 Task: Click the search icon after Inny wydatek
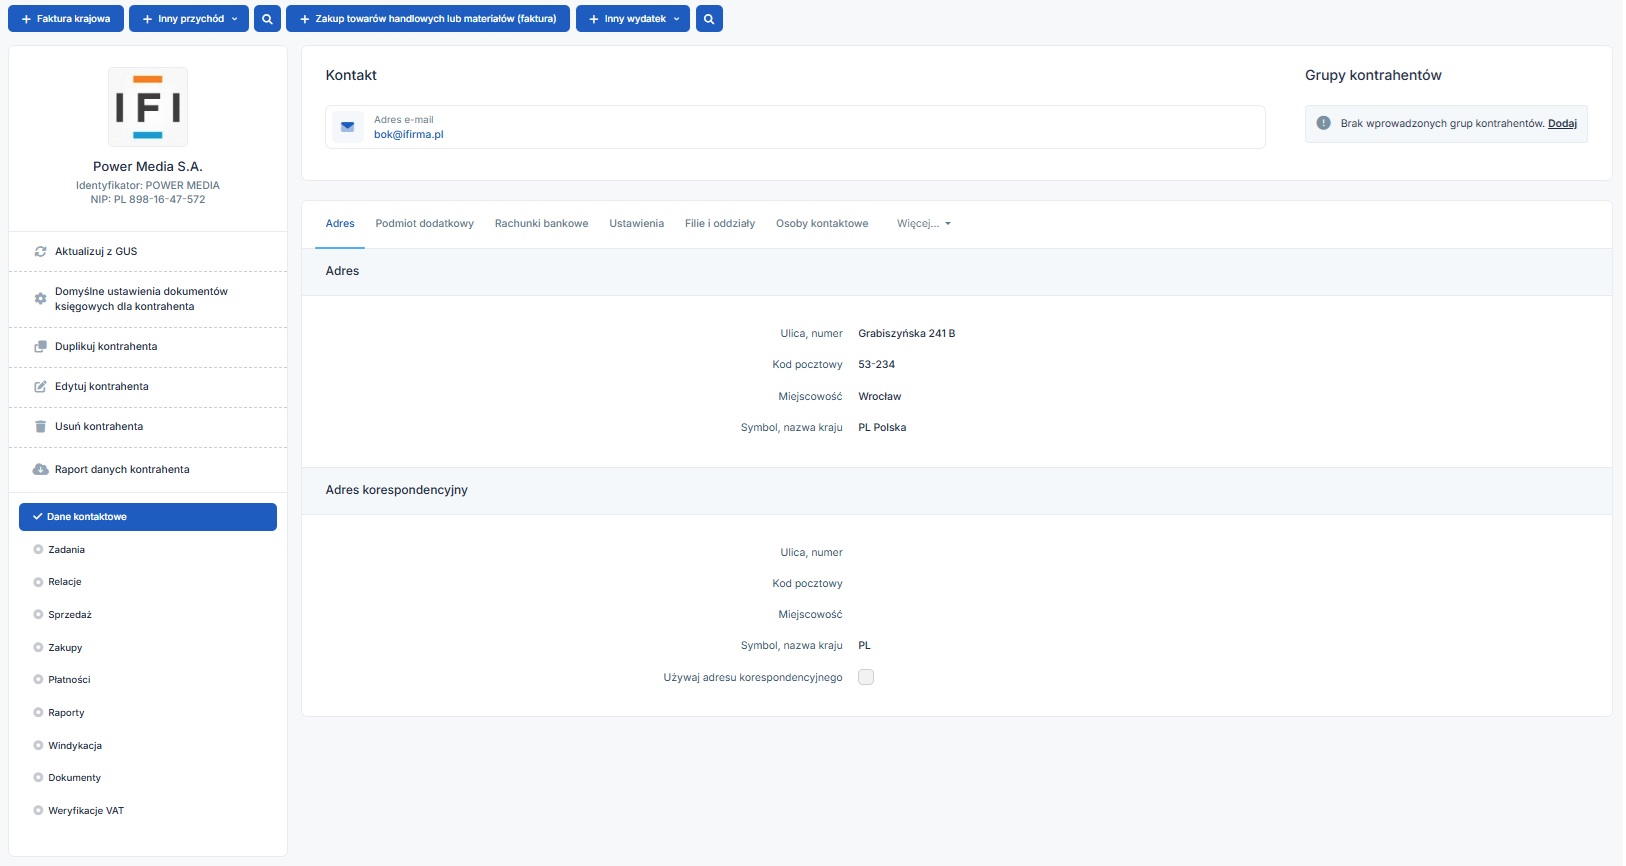(x=709, y=19)
